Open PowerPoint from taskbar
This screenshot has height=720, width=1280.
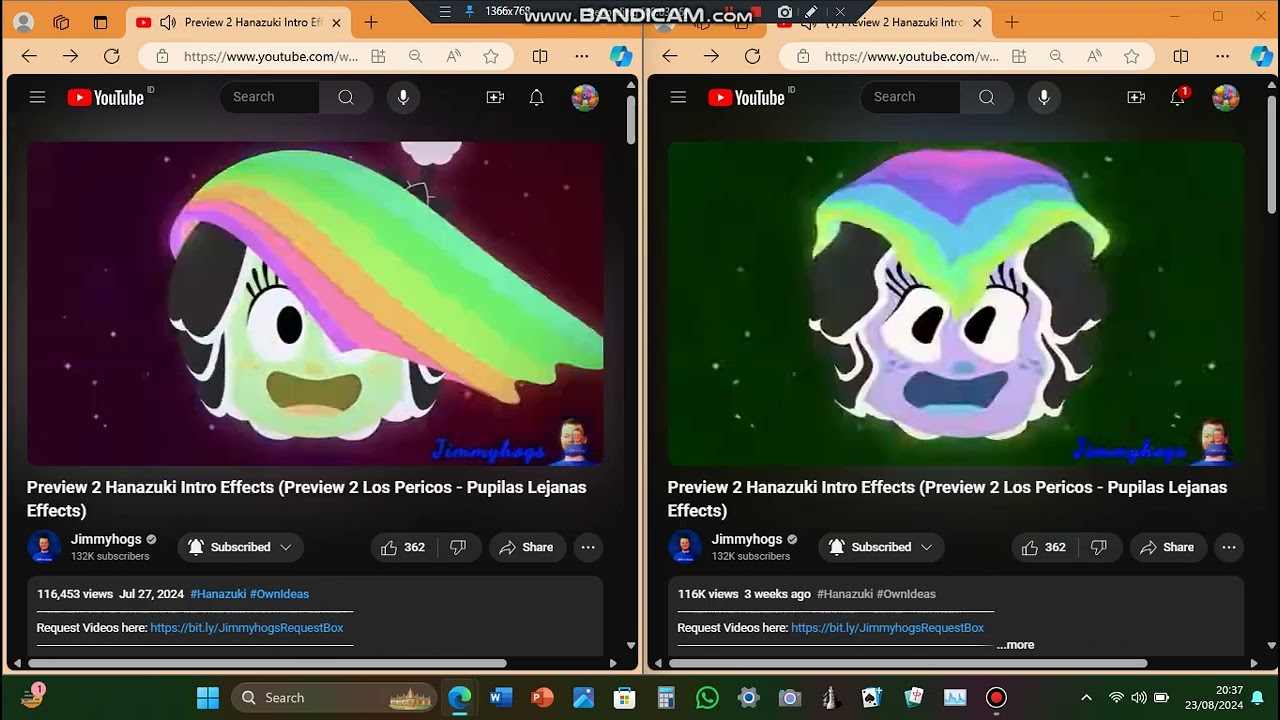tap(542, 698)
